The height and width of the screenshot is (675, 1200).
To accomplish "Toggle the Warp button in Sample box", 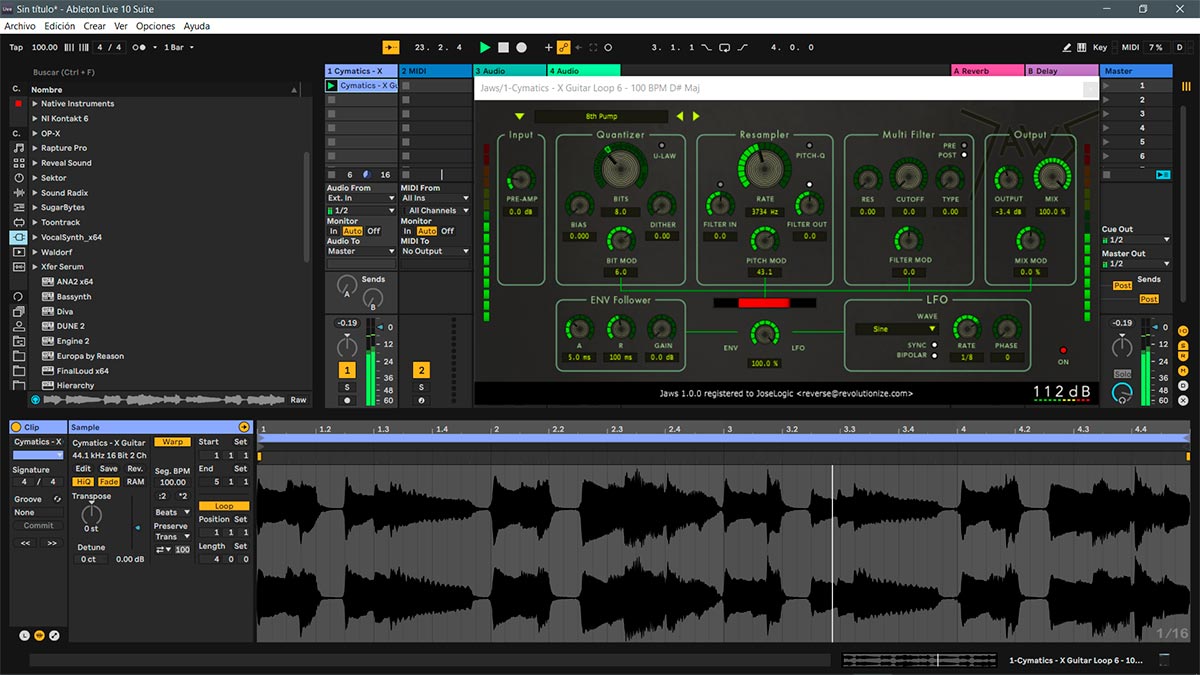I will 172,442.
